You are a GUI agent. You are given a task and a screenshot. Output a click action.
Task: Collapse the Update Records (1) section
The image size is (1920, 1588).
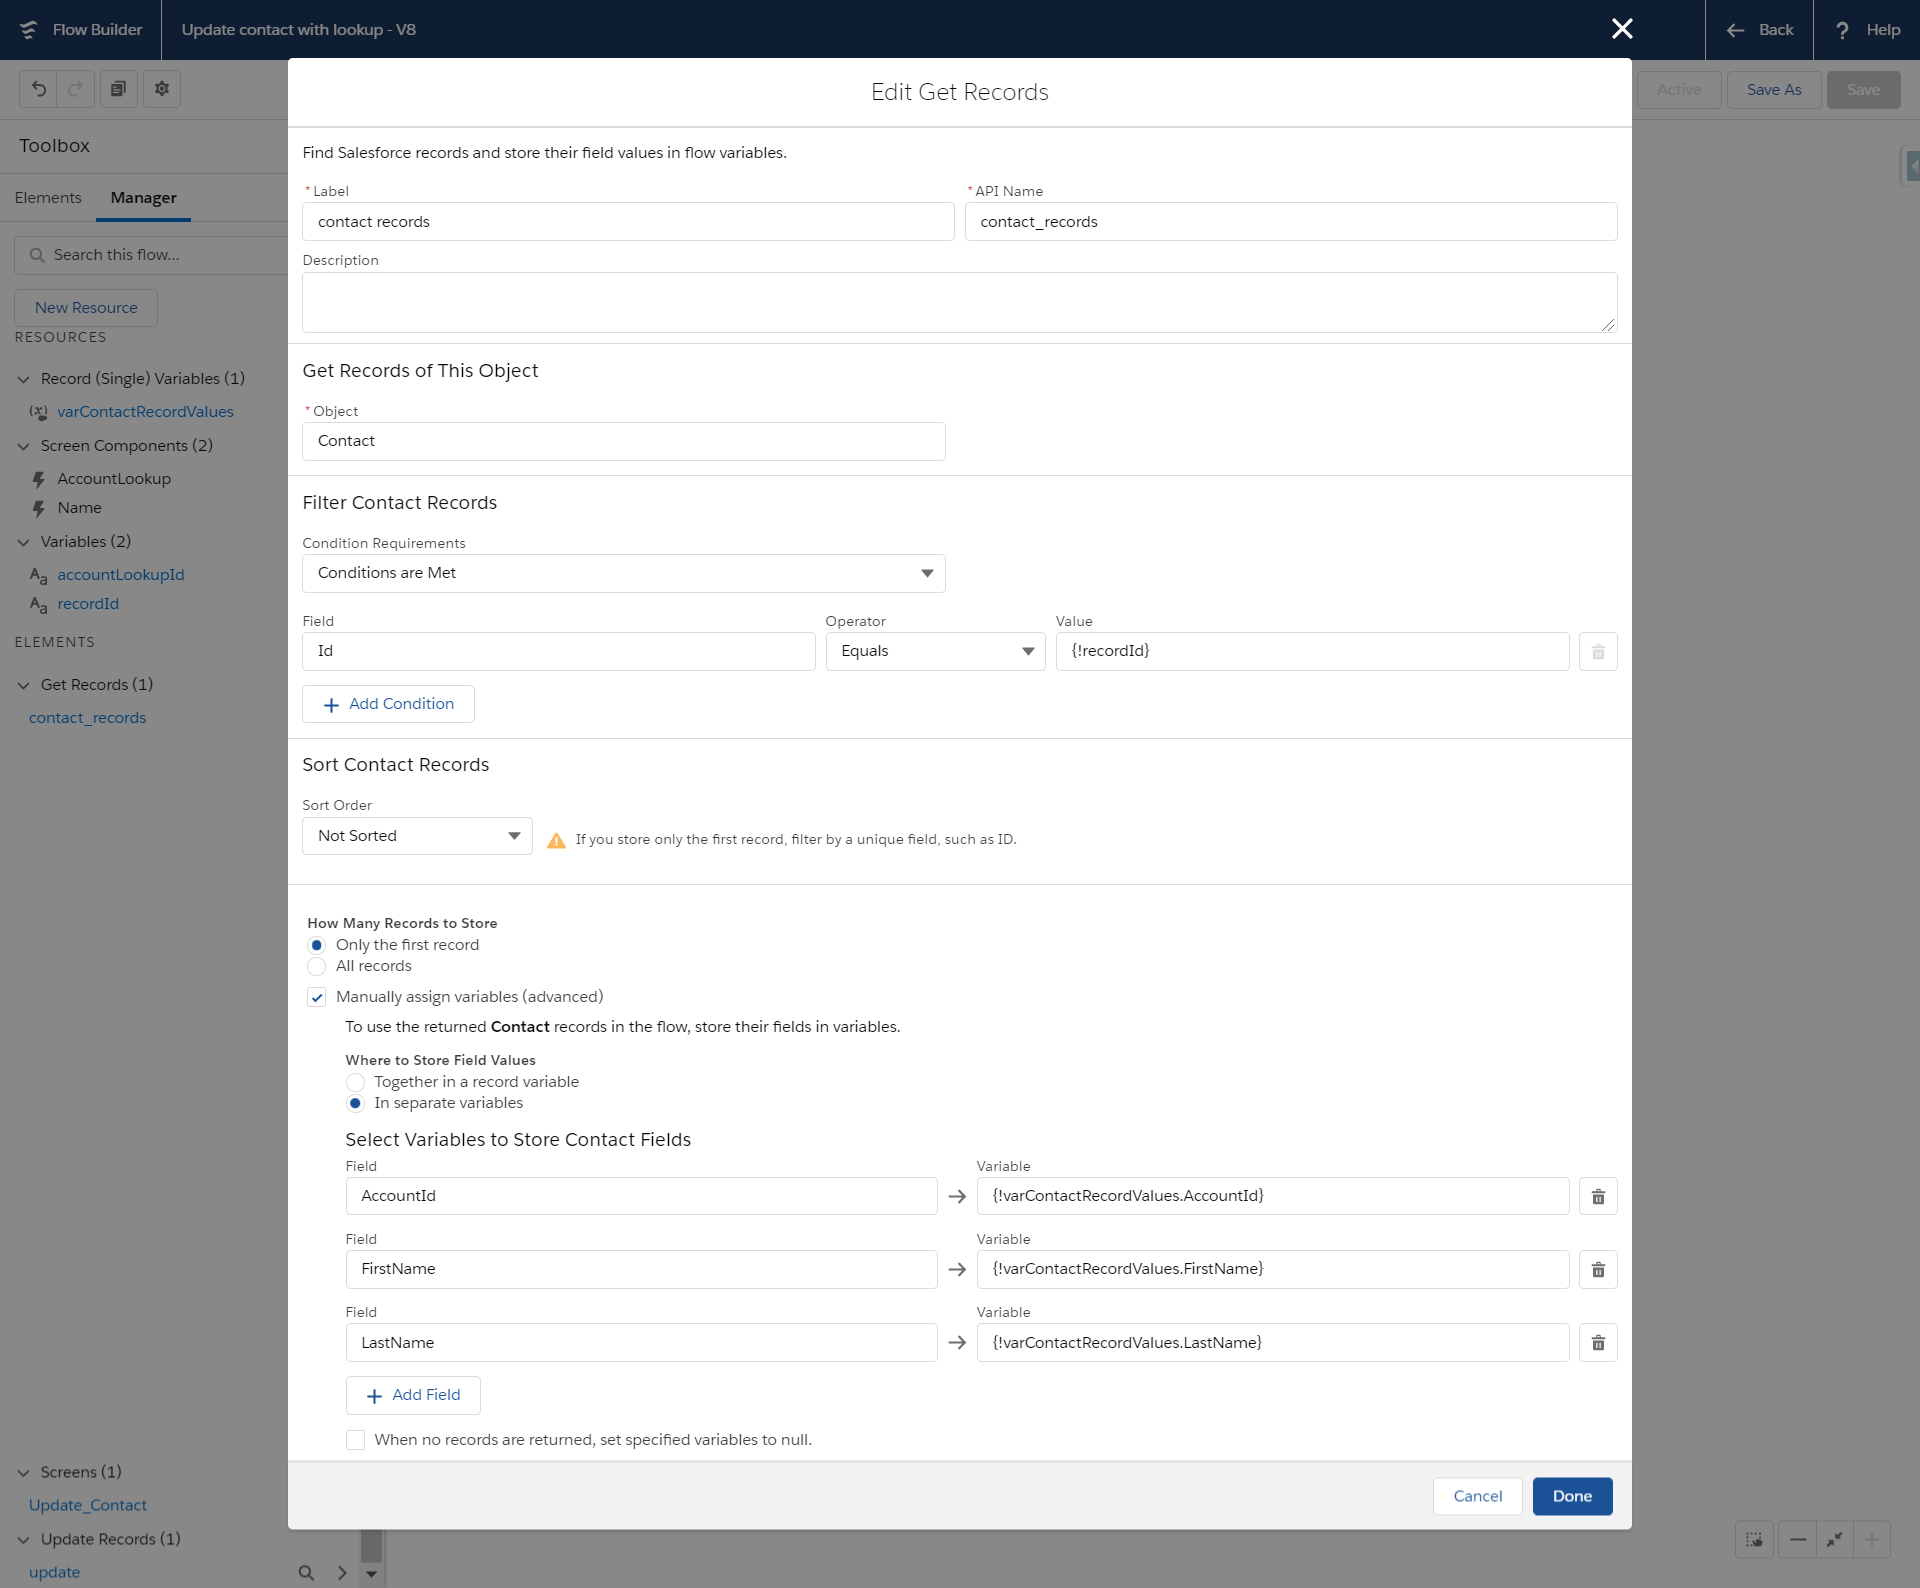coord(23,1540)
